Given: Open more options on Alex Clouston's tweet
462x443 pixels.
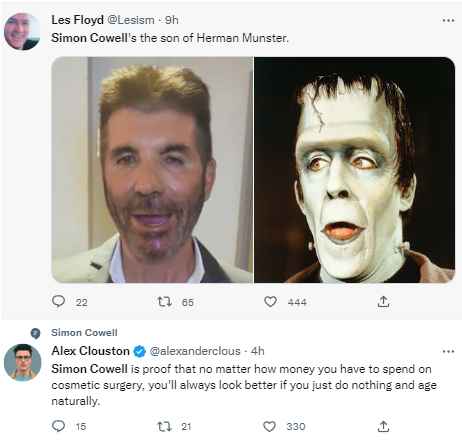Looking at the screenshot, I should click(448, 351).
